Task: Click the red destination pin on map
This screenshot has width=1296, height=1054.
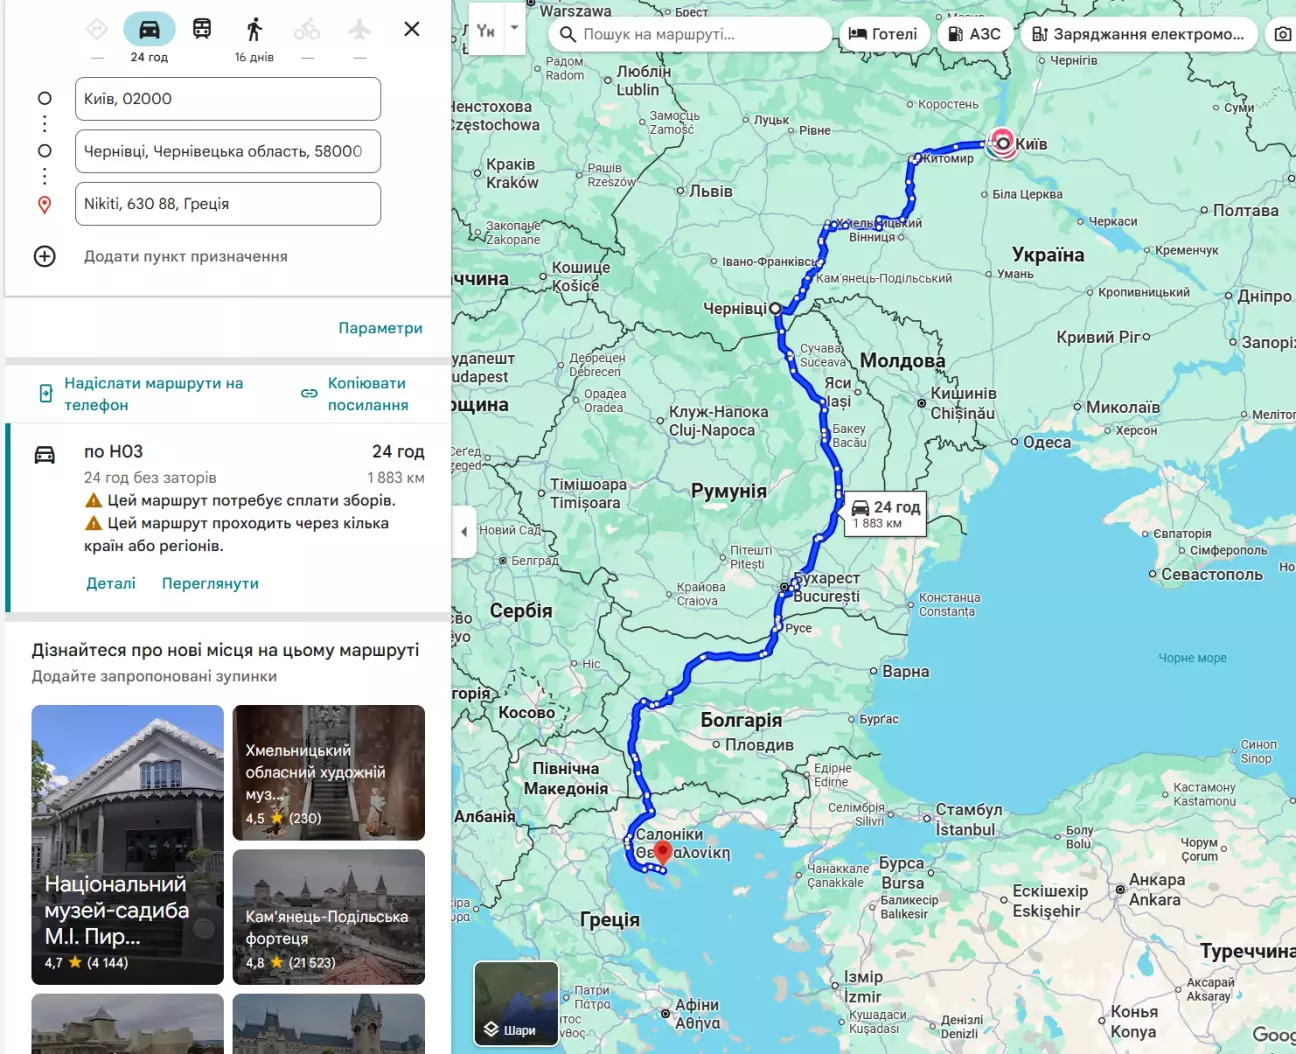Action: coord(662,853)
